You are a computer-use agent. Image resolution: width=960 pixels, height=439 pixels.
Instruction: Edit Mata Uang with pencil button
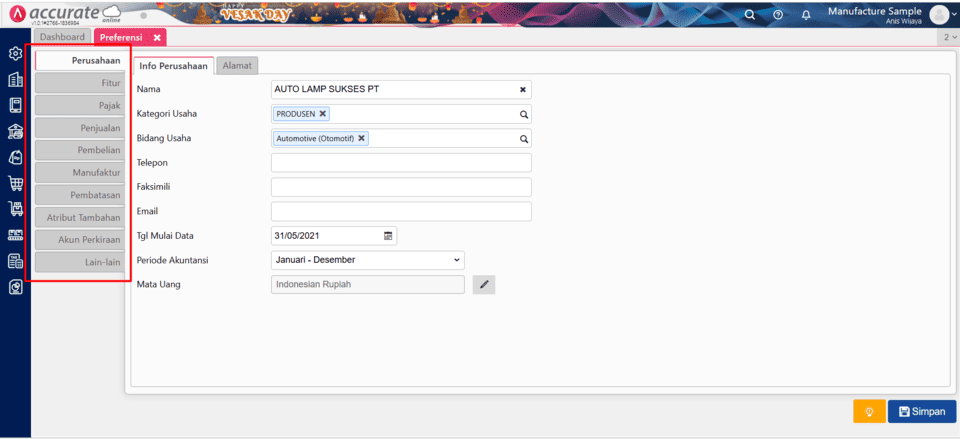pyautogui.click(x=484, y=285)
